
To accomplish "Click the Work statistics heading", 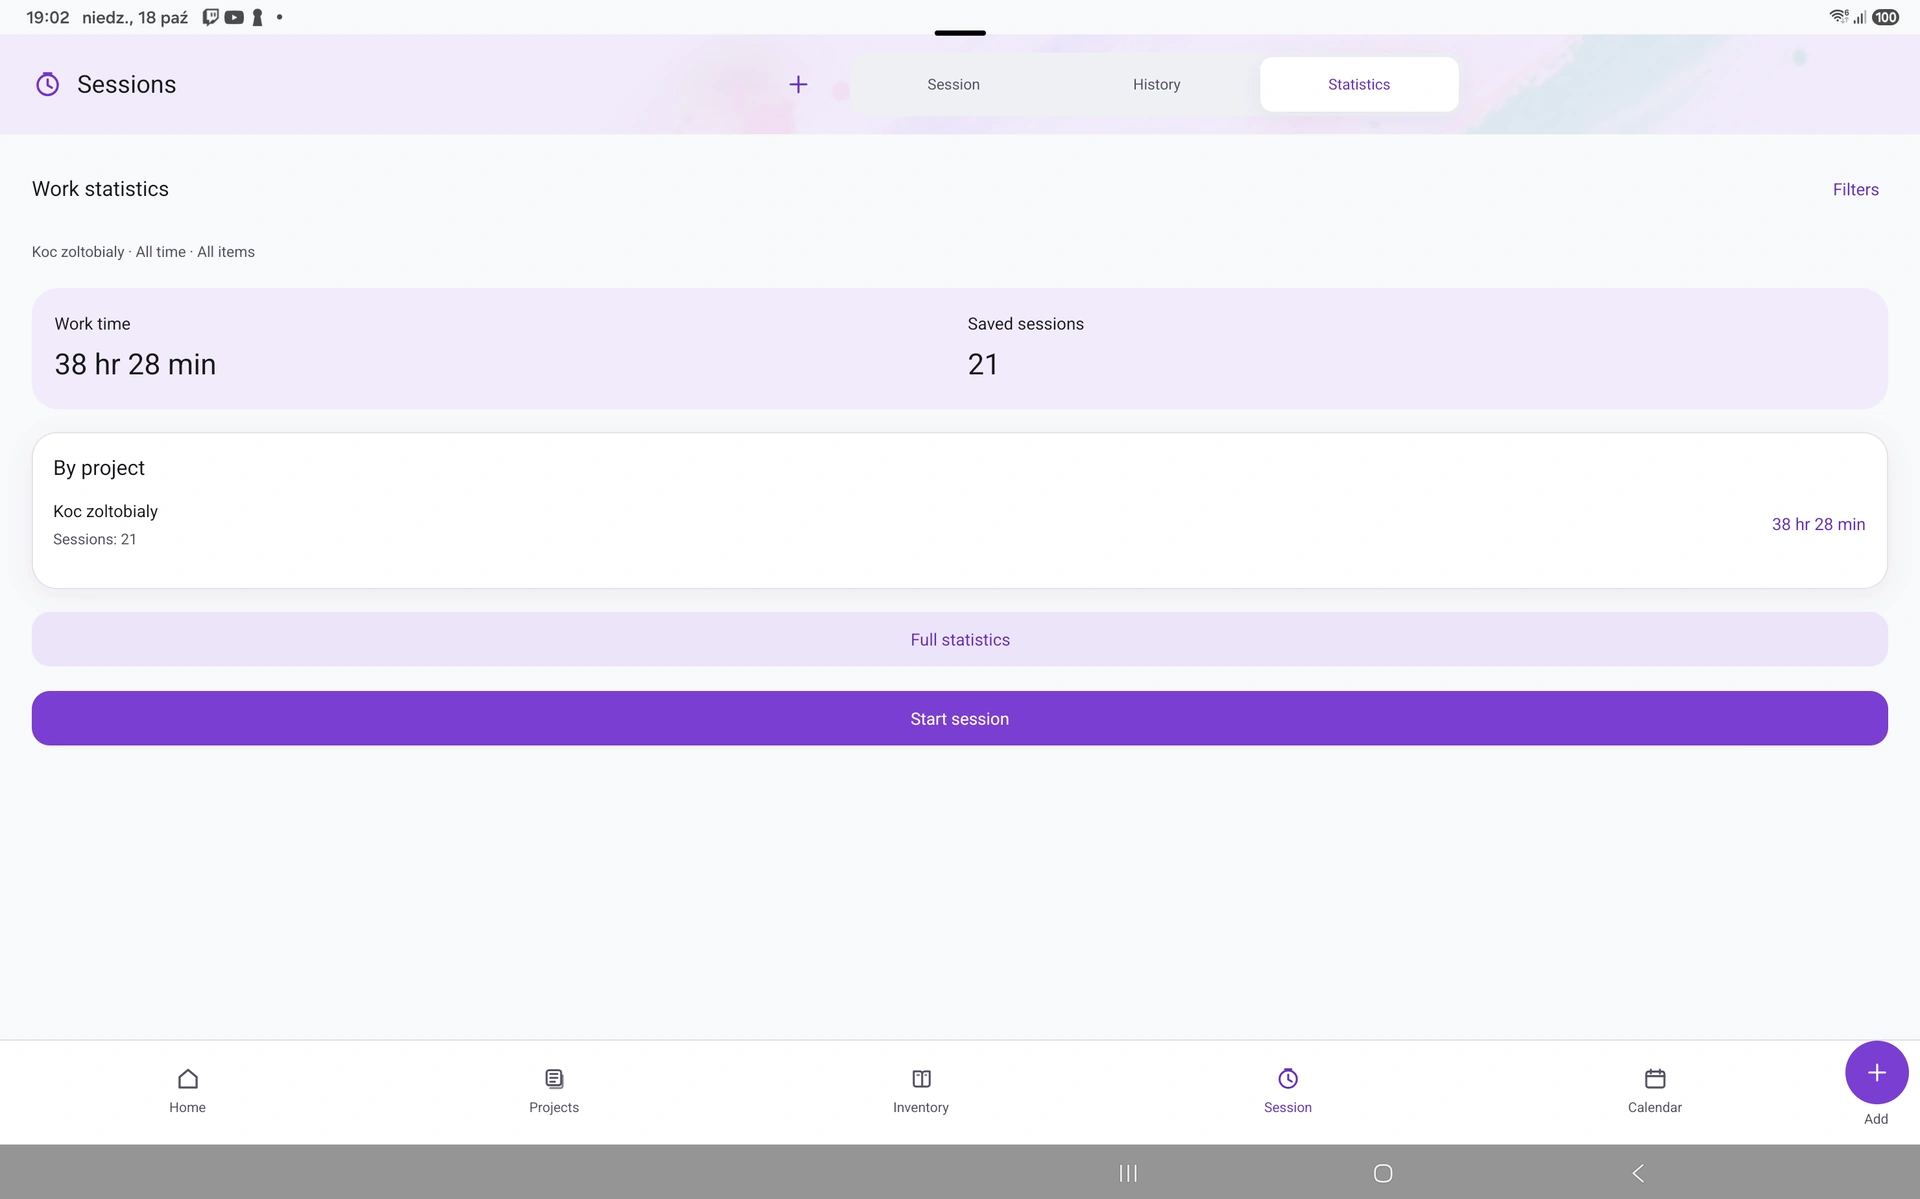I will 100,189.
